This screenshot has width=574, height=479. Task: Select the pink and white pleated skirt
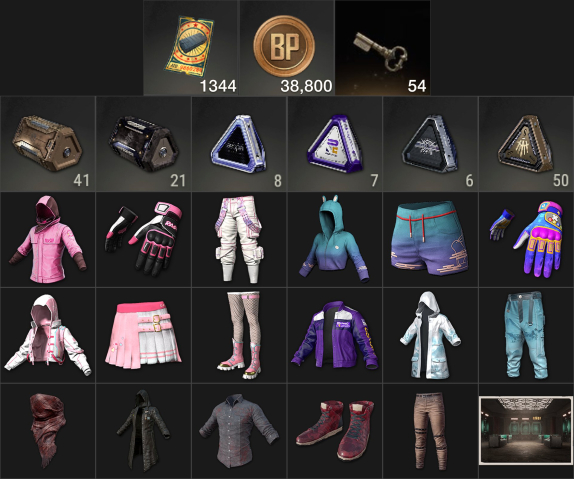click(144, 335)
